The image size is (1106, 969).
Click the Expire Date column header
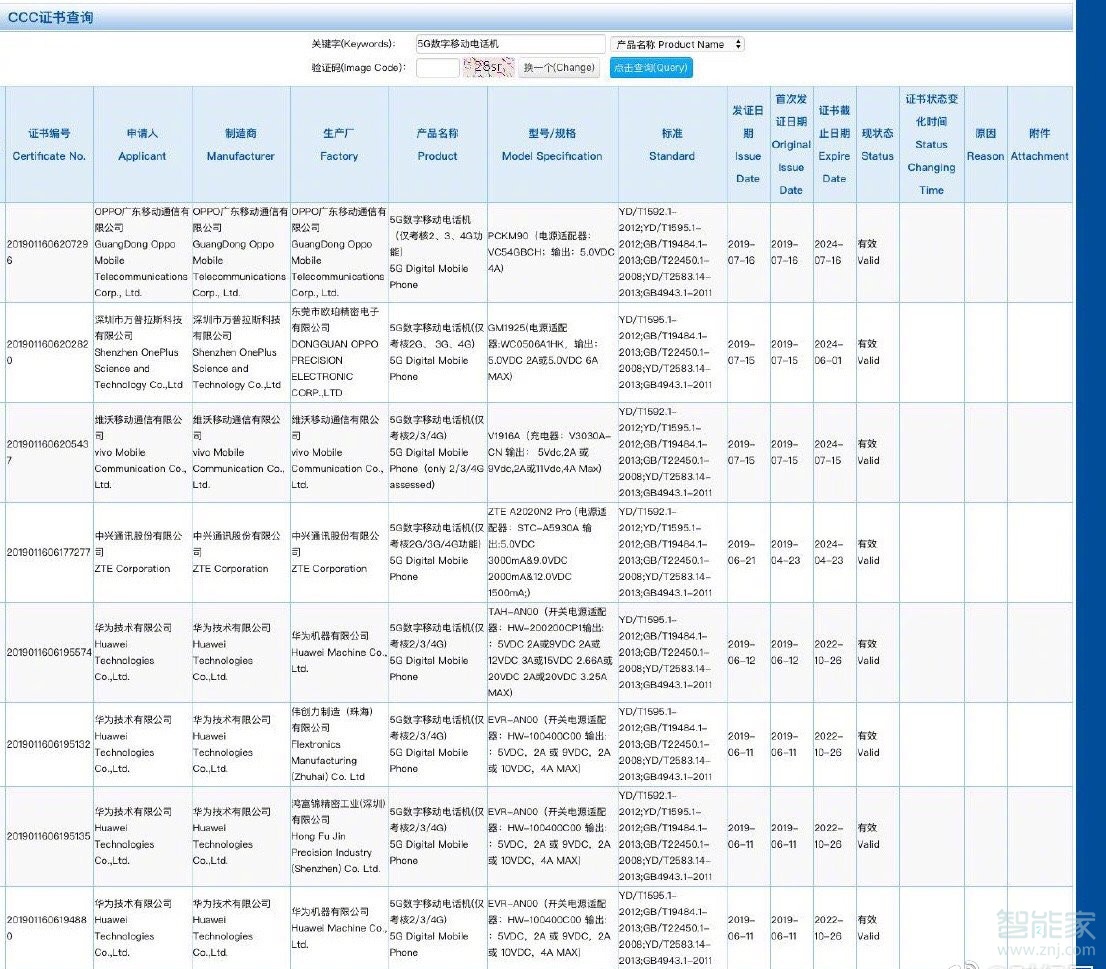tap(834, 145)
